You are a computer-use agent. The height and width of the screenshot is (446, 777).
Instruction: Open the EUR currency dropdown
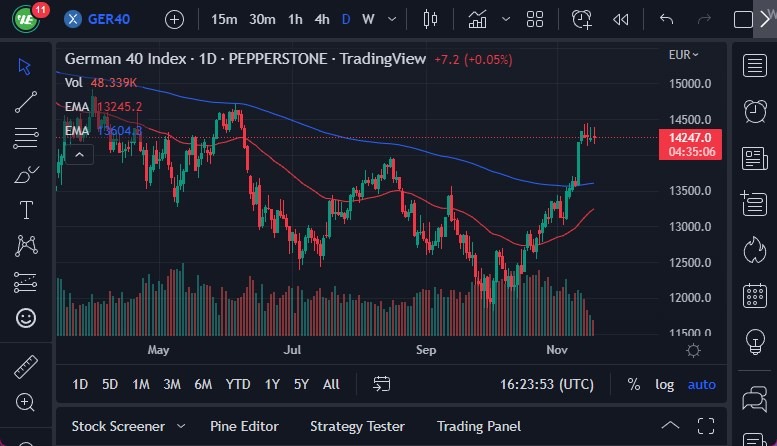point(684,55)
